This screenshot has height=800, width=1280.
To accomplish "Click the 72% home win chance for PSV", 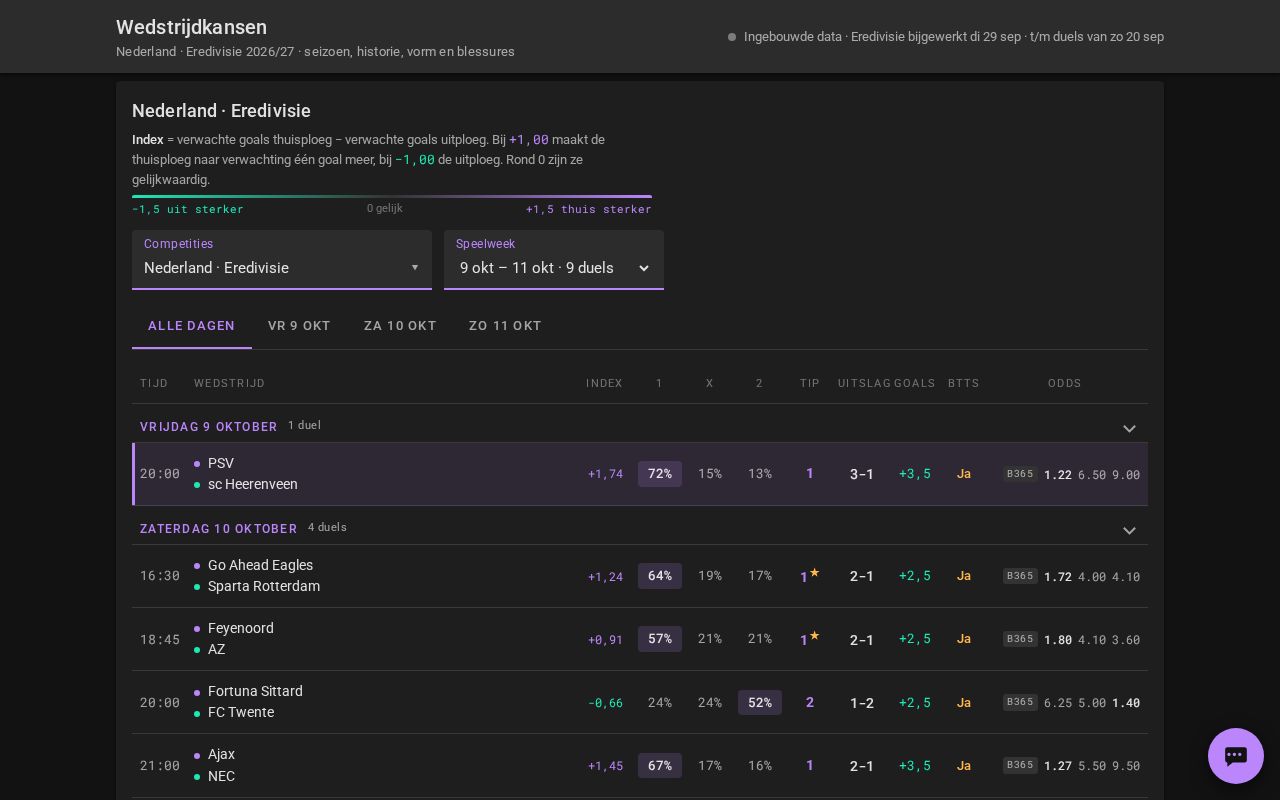I will [660, 474].
